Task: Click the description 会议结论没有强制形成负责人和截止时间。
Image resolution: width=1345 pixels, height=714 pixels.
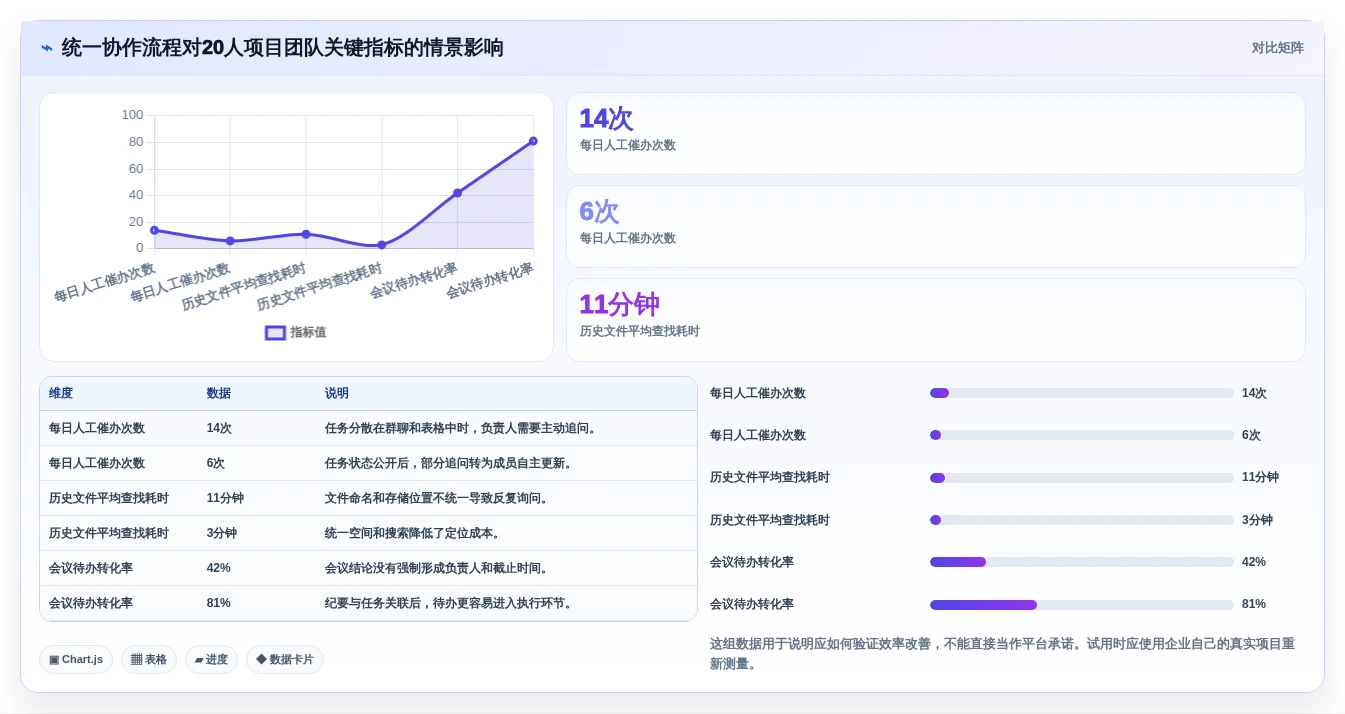Action: [x=439, y=568]
